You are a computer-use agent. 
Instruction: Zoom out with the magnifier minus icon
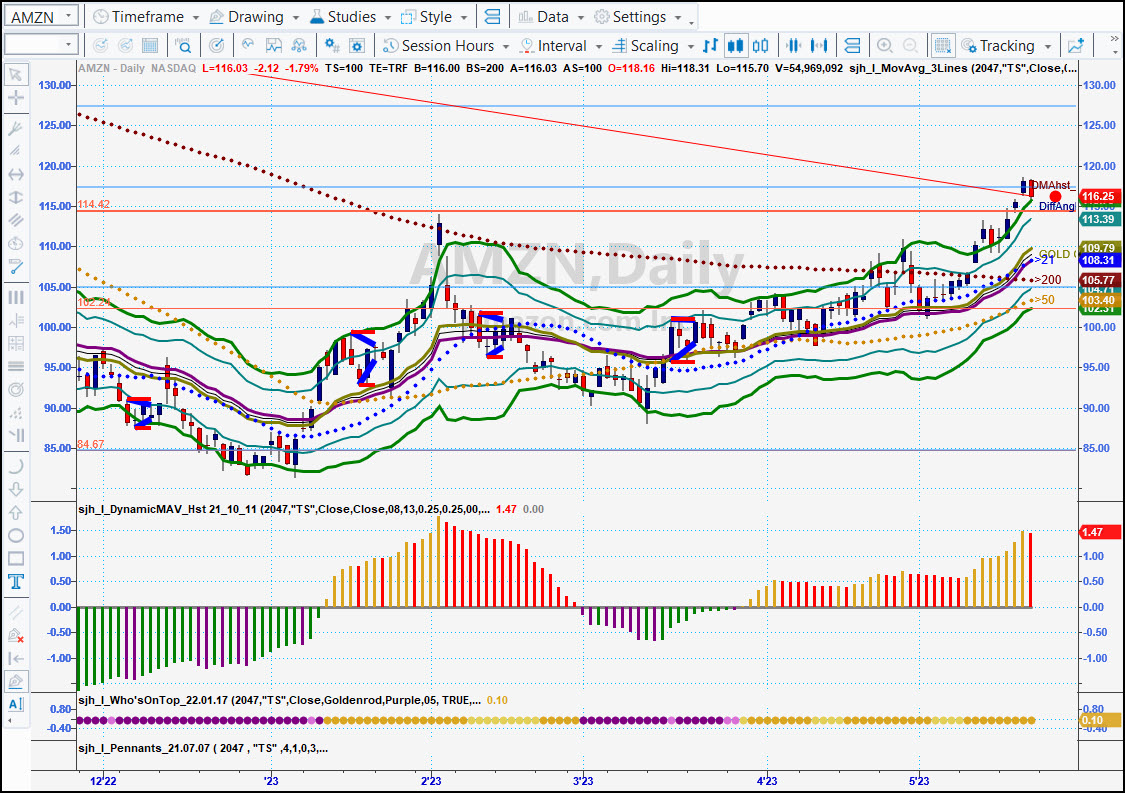tap(910, 46)
